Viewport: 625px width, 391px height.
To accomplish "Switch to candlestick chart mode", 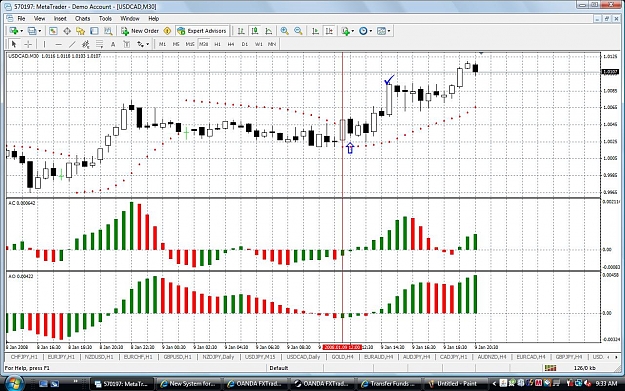I will [x=255, y=31].
